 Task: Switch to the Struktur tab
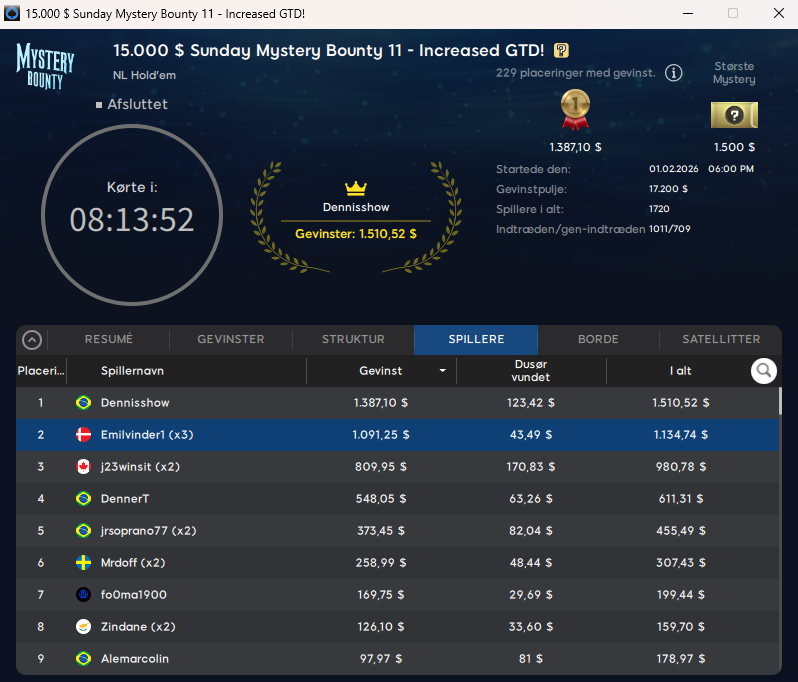pyautogui.click(x=353, y=339)
